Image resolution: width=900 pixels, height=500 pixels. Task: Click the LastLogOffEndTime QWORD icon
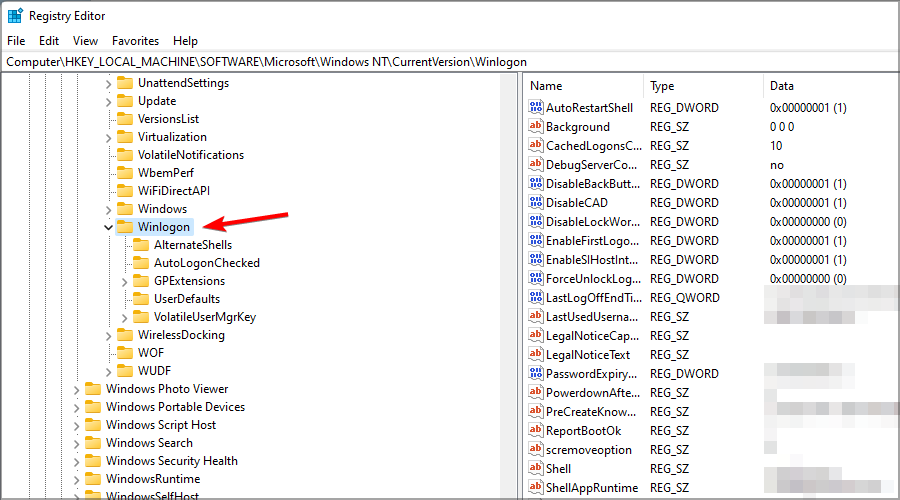pos(536,297)
